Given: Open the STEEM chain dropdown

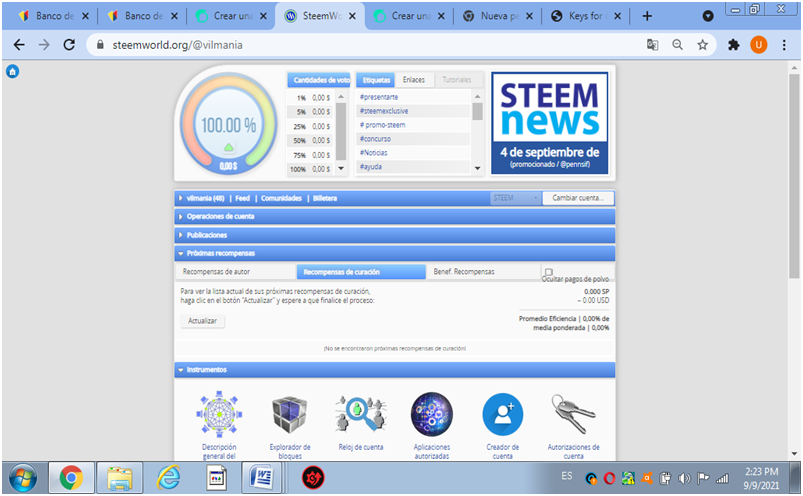Looking at the screenshot, I should click(515, 198).
